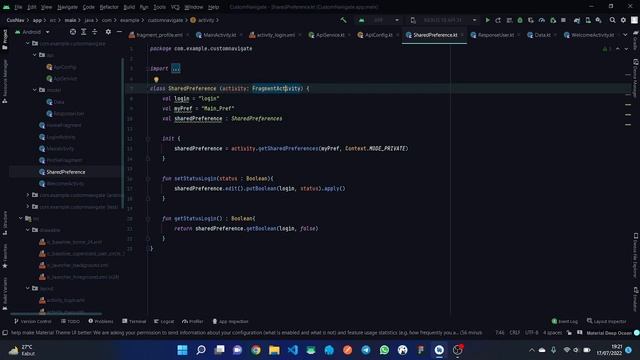Show hidden system tray icons chevron
Image resolution: width=640 pixels, height=360 pixels.
pos(531,350)
